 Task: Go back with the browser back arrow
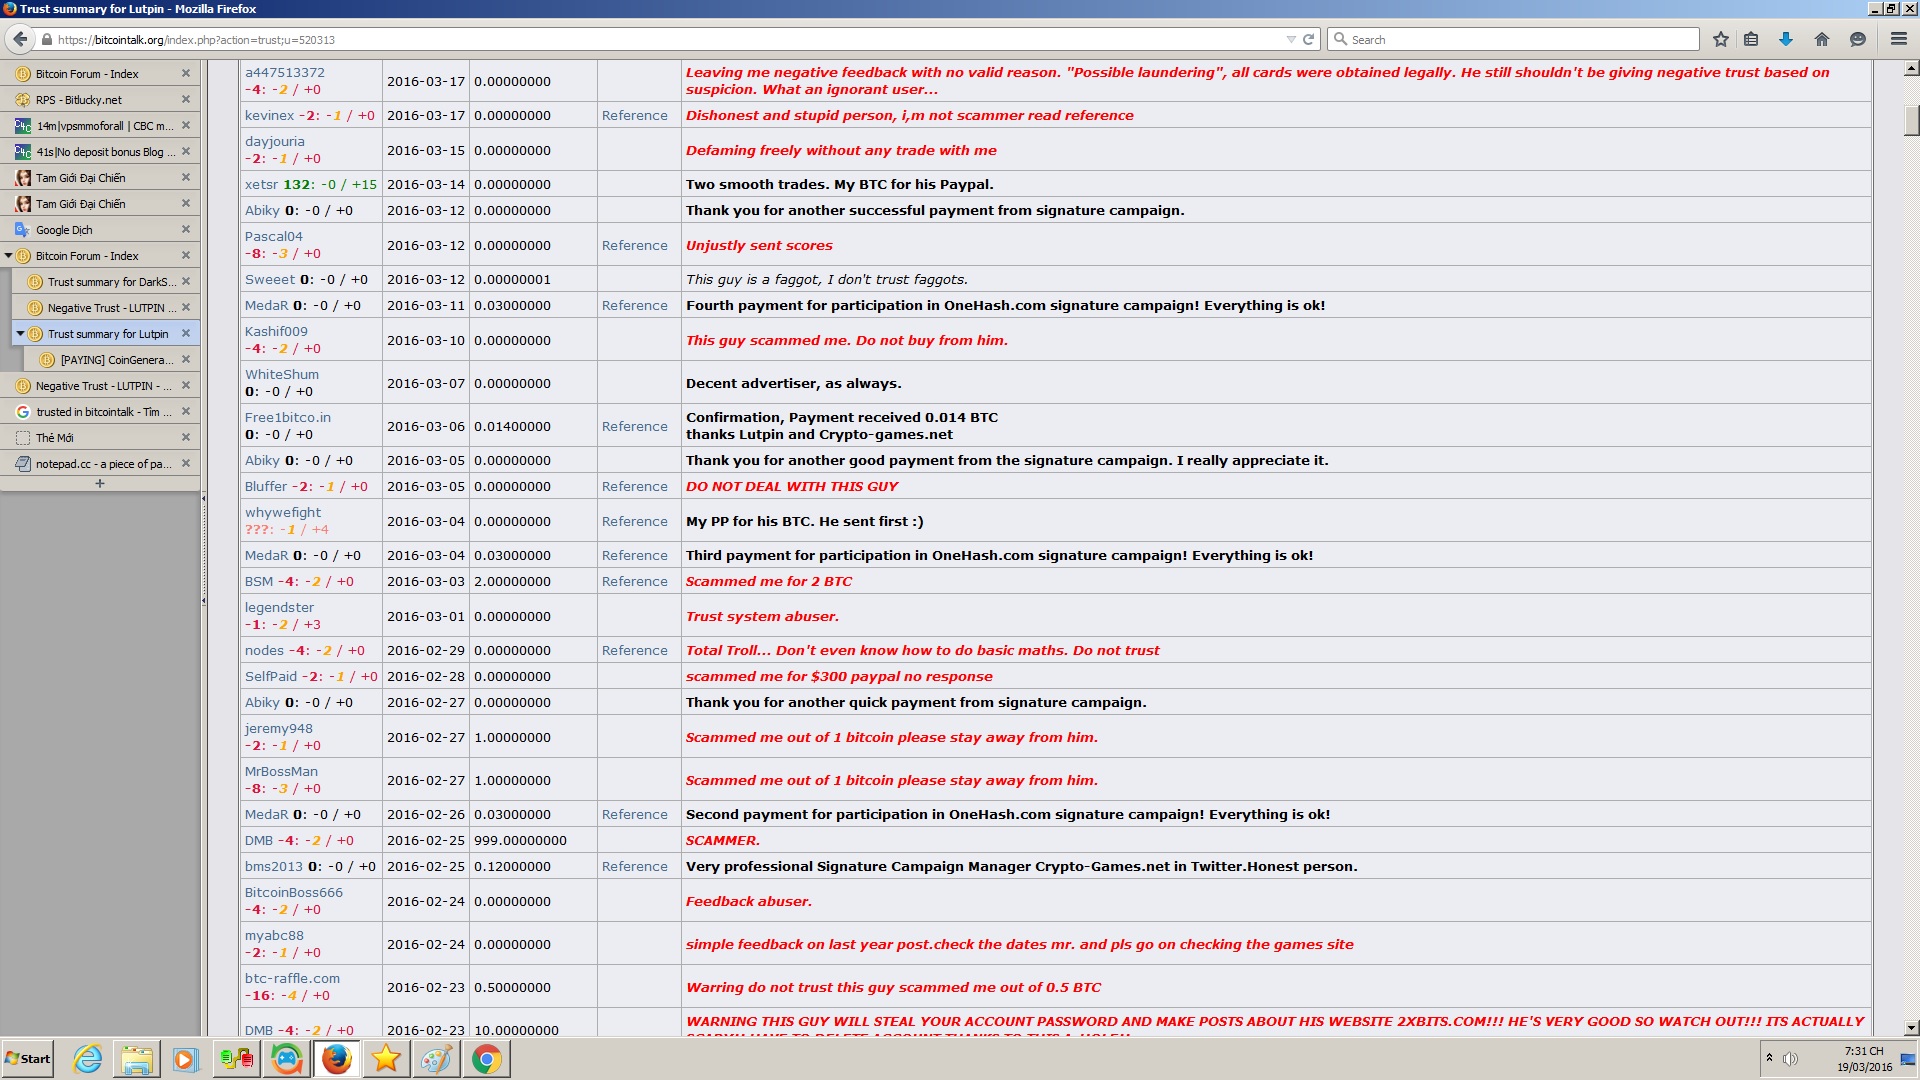coord(20,39)
